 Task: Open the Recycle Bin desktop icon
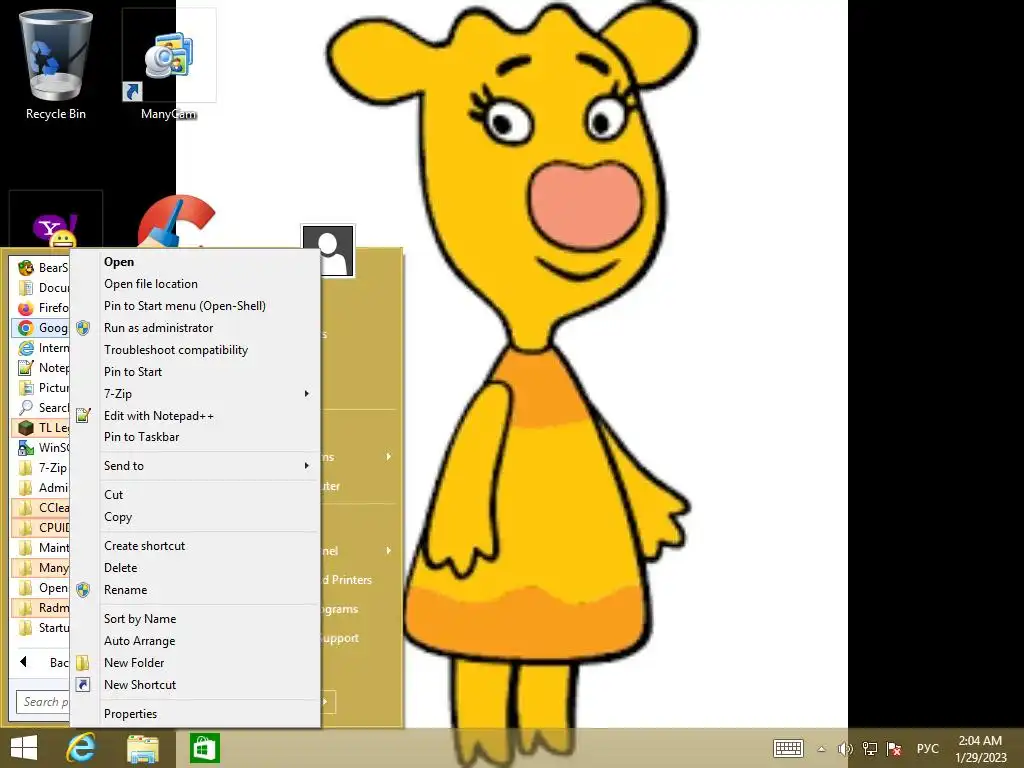click(x=56, y=65)
